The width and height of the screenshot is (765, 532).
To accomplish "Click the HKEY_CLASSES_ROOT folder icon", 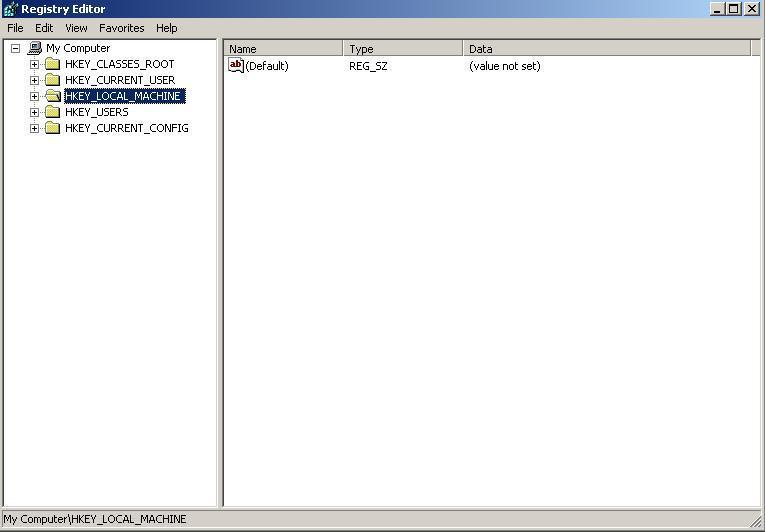I will point(52,64).
